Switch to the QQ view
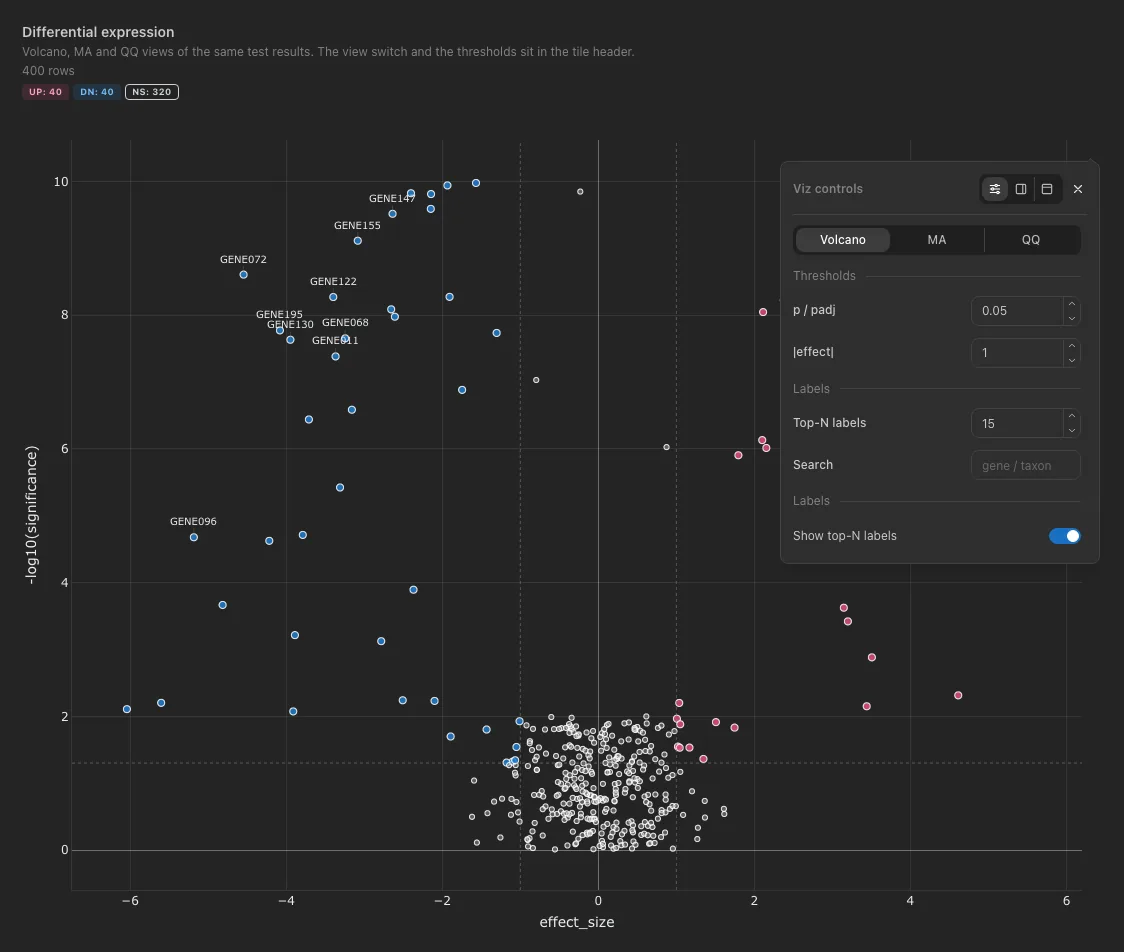 pyautogui.click(x=1030, y=240)
